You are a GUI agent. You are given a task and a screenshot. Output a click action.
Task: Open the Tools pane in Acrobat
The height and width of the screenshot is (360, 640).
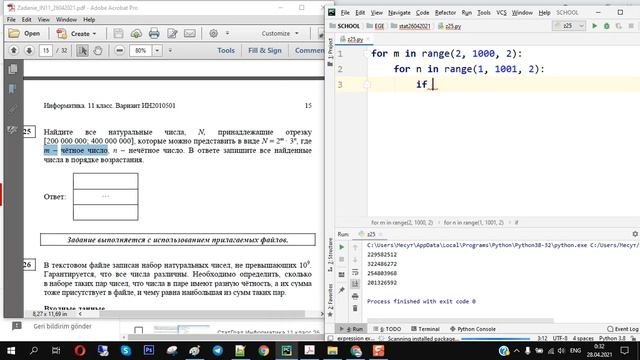[226, 51]
